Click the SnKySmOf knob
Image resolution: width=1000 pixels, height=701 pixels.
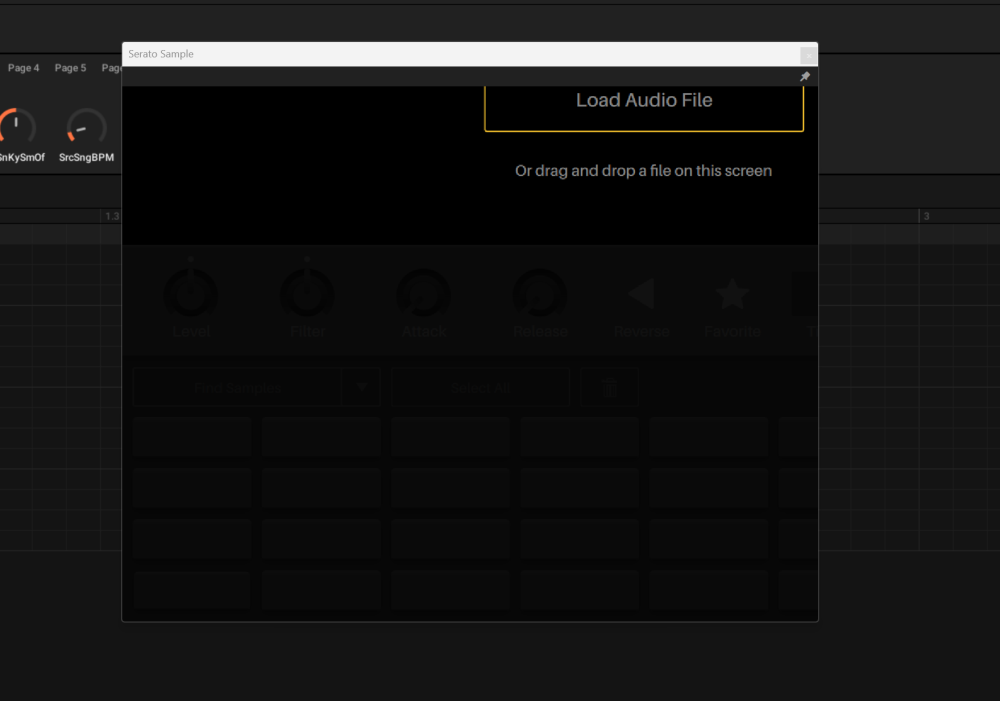click(16, 128)
